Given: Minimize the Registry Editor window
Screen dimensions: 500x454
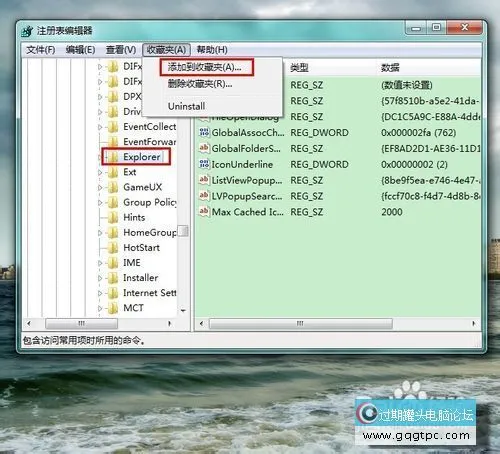Looking at the screenshot, I should click(x=416, y=28).
